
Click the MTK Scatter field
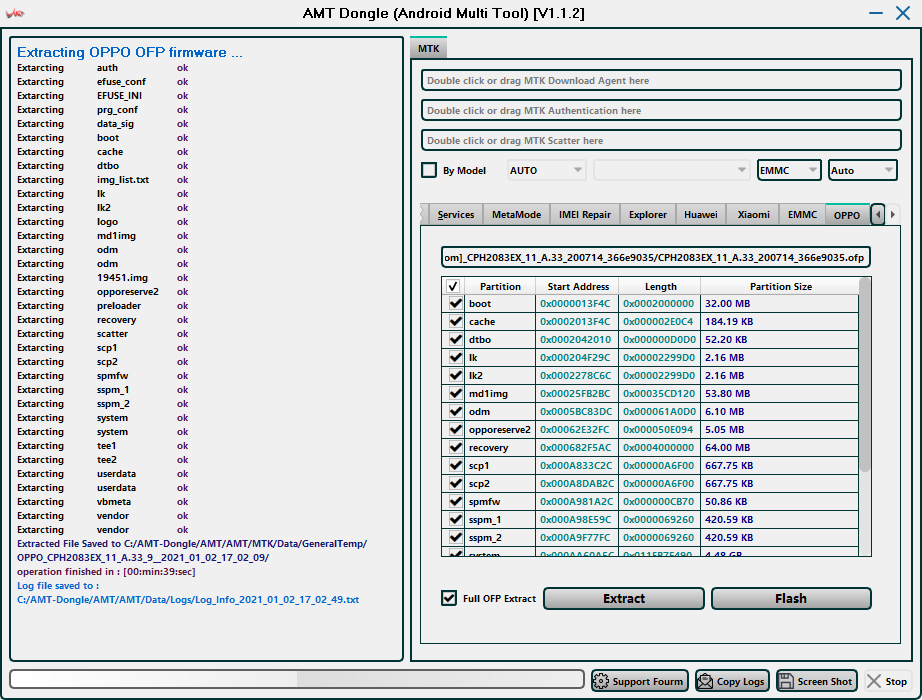pyautogui.click(x=661, y=141)
